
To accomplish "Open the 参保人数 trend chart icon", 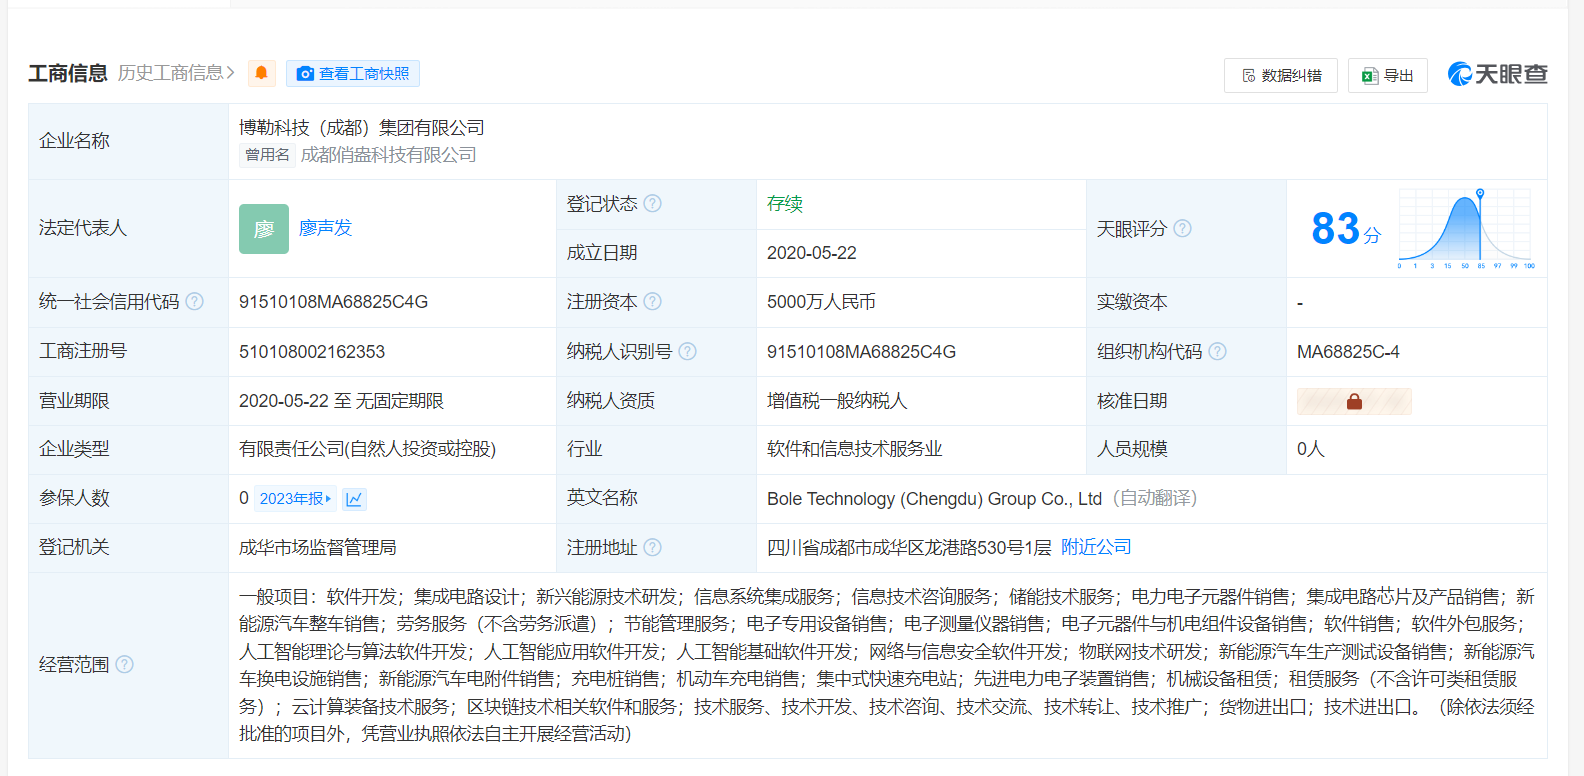I will [354, 498].
